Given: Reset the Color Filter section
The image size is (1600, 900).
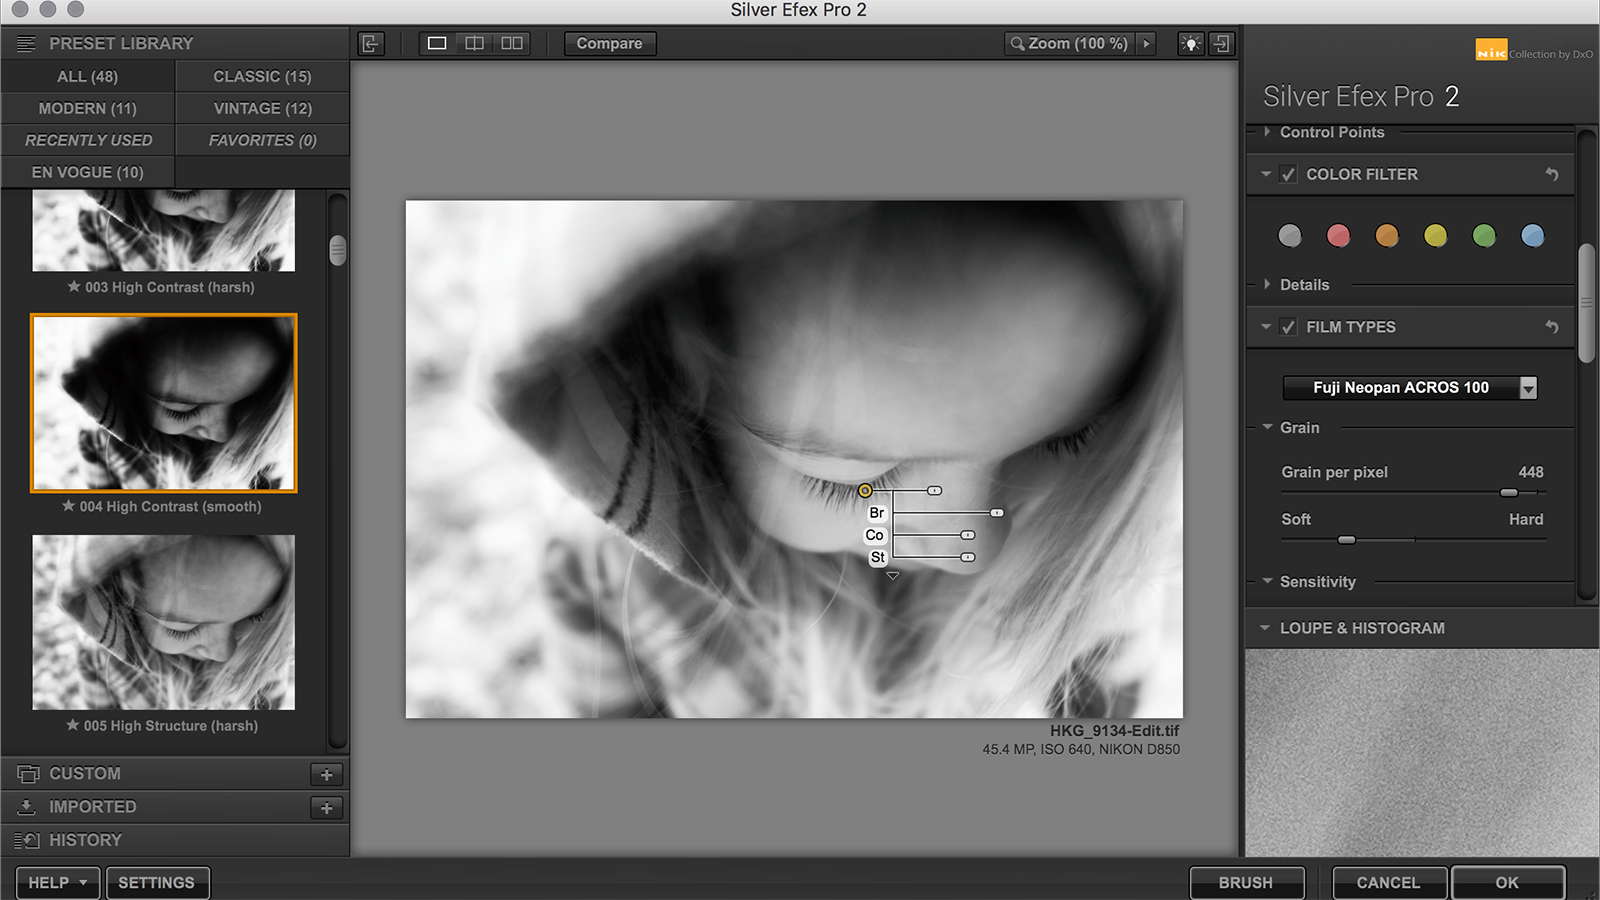Looking at the screenshot, I should (x=1551, y=174).
